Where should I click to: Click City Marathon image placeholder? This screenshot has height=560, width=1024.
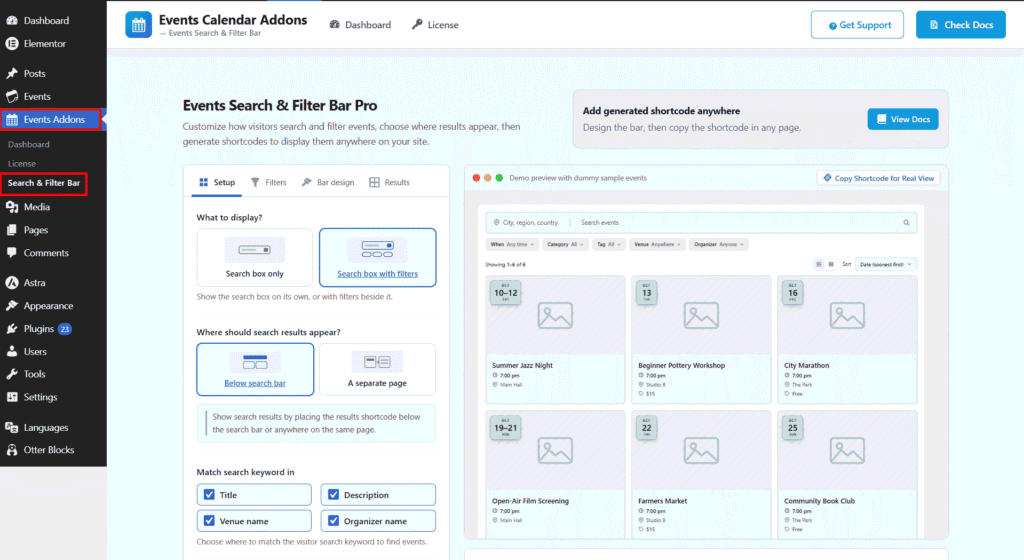point(847,315)
